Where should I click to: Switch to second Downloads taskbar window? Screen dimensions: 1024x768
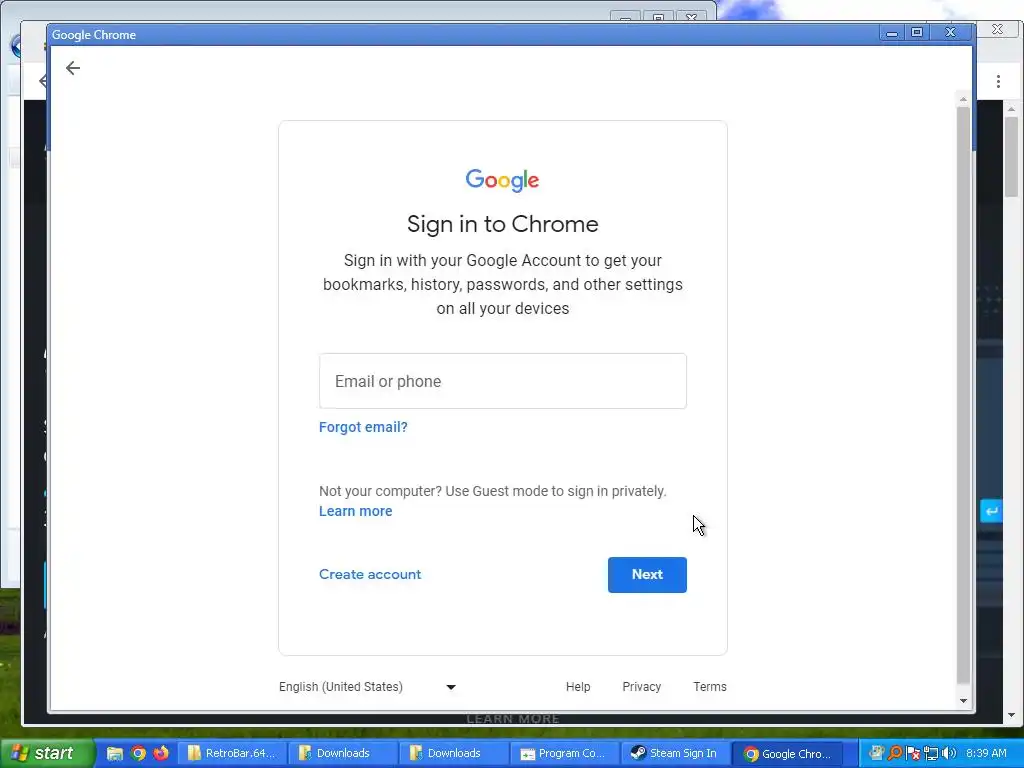[453, 753]
